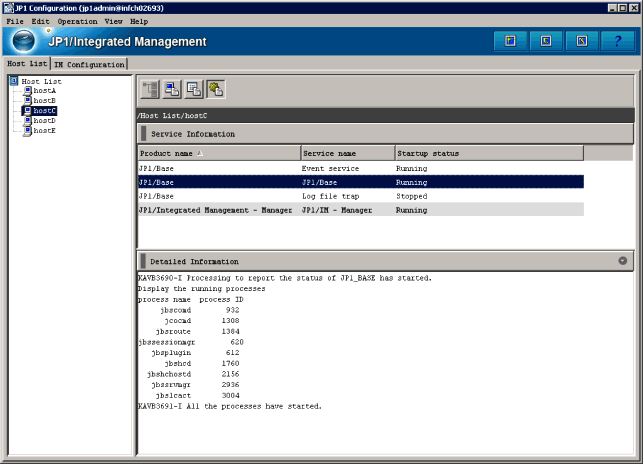
Task: Switch to the IM Configuration tab
Action: 89,64
